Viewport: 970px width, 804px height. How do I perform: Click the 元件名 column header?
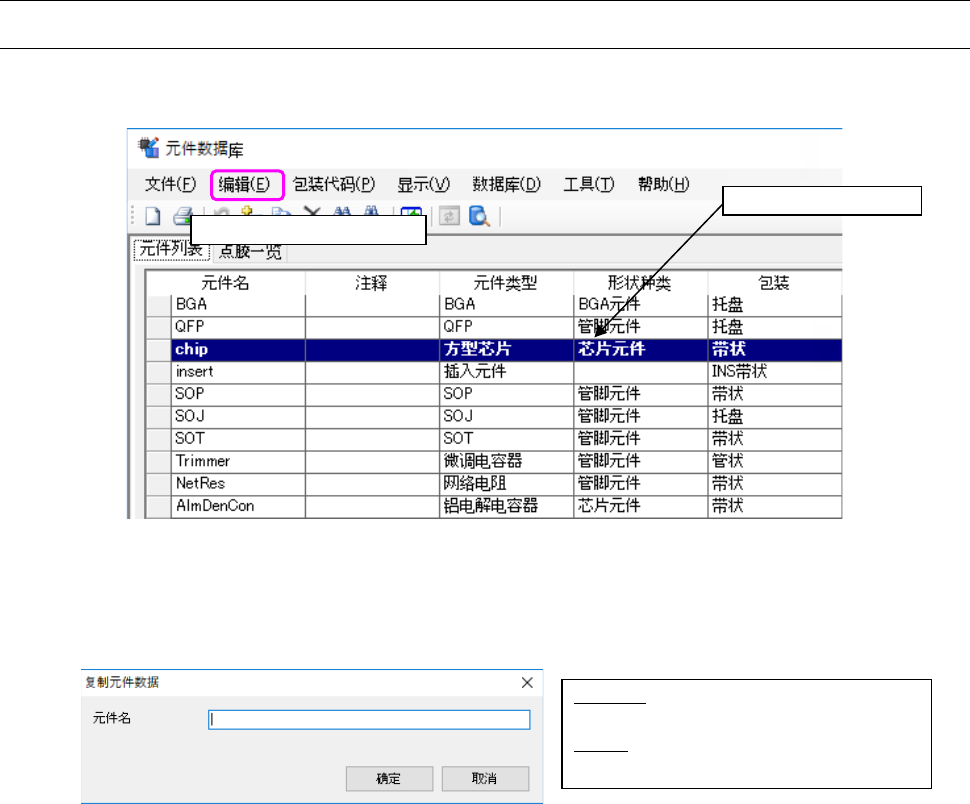point(225,283)
